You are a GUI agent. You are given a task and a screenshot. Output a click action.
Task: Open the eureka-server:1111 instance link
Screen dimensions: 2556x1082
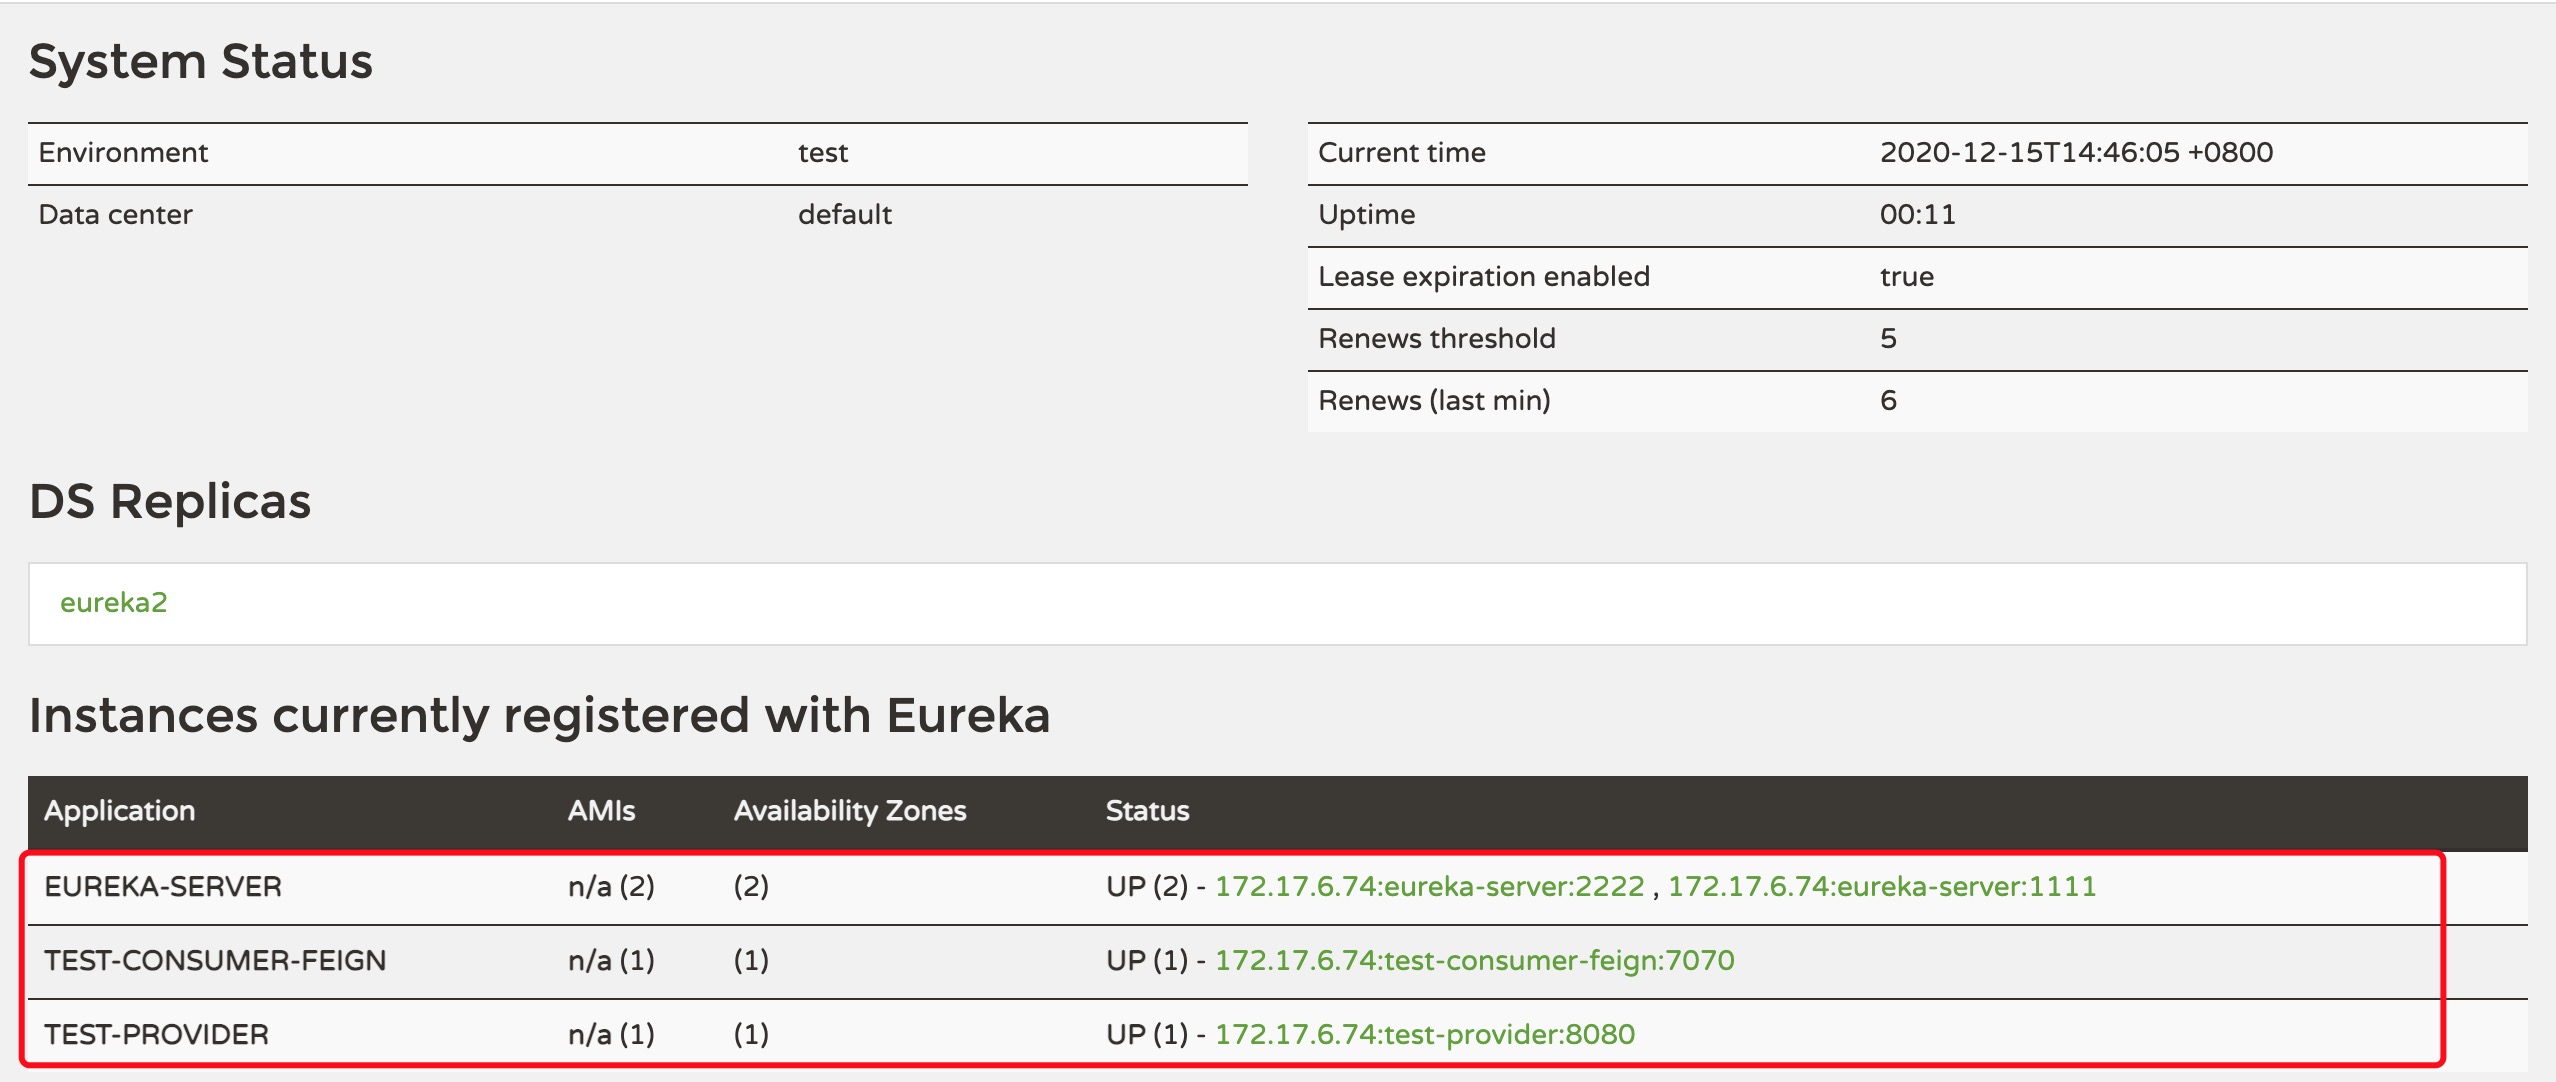(x=1881, y=886)
